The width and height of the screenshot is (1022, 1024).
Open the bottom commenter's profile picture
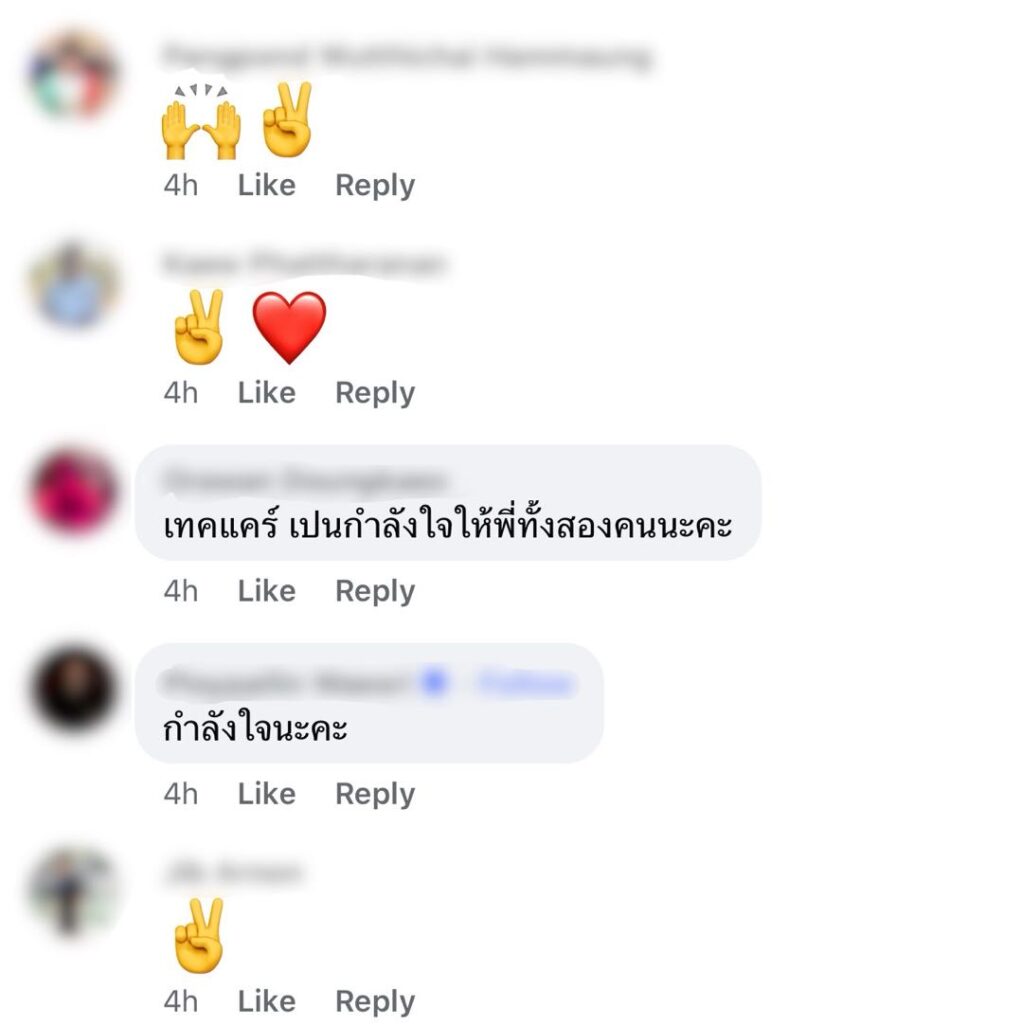click(74, 892)
